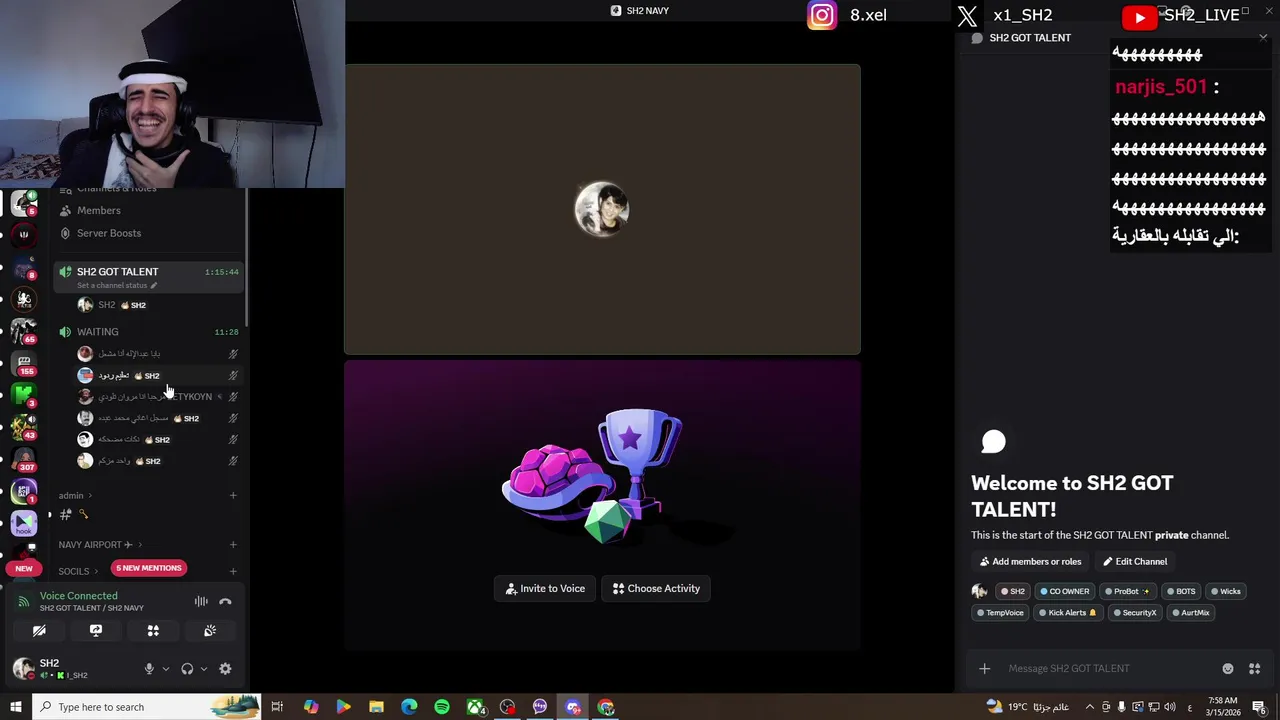Open File Explorer from taskbar
Viewport: 1280px width, 720px height.
pyautogui.click(x=376, y=707)
